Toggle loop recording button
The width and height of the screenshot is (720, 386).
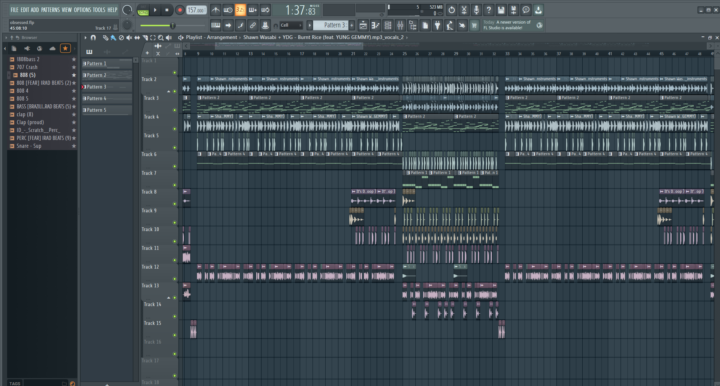[265, 10]
